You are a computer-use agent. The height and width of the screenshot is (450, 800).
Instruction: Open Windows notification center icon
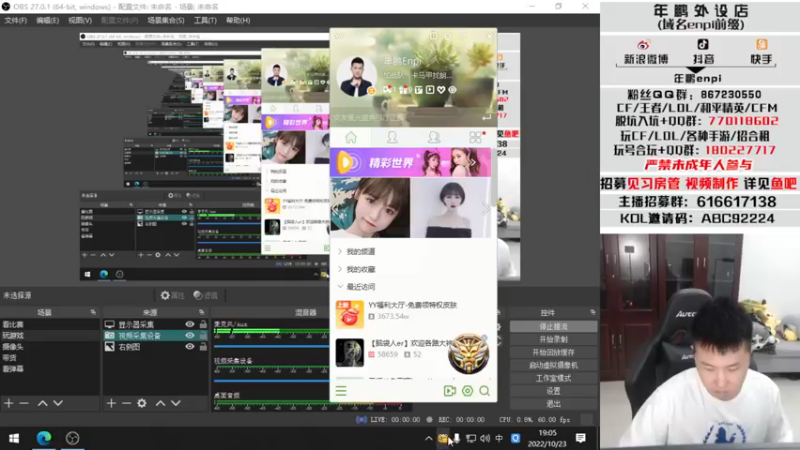581,438
